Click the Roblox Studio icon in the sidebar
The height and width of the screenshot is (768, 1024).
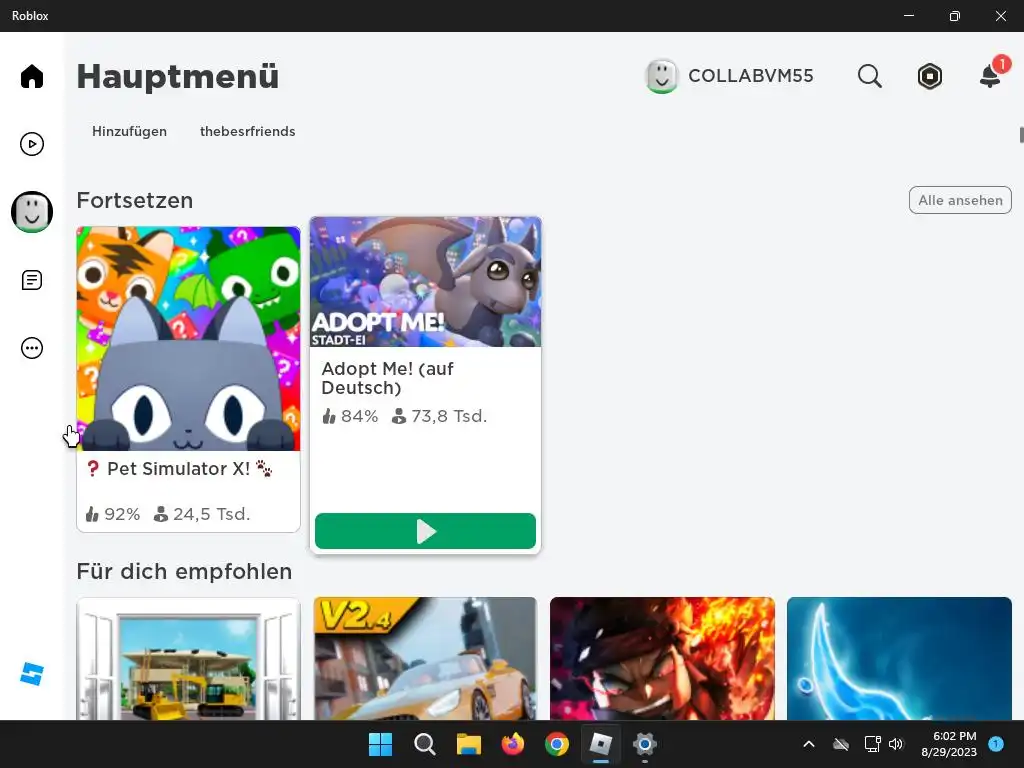point(31,674)
